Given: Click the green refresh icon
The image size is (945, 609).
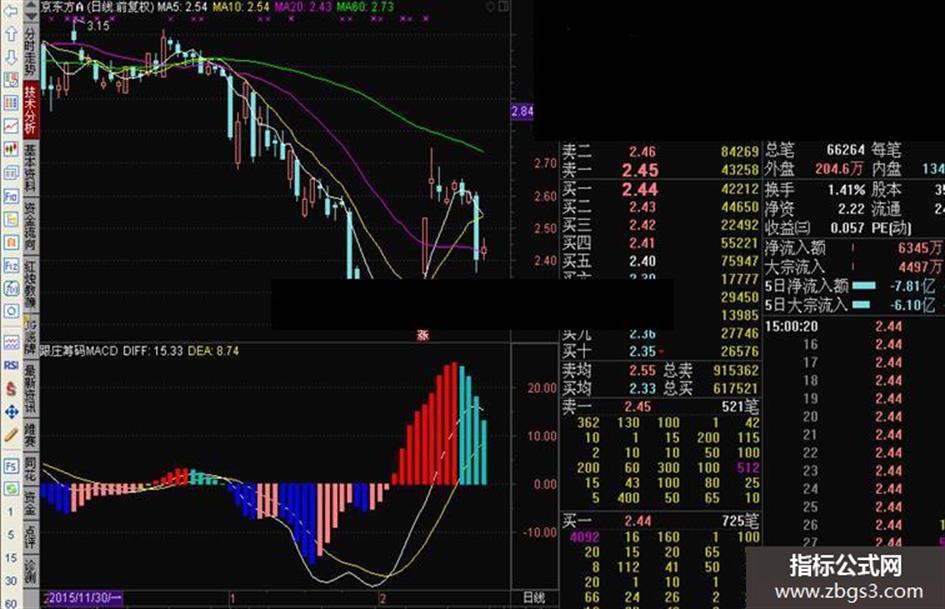Looking at the screenshot, I should (x=11, y=489).
